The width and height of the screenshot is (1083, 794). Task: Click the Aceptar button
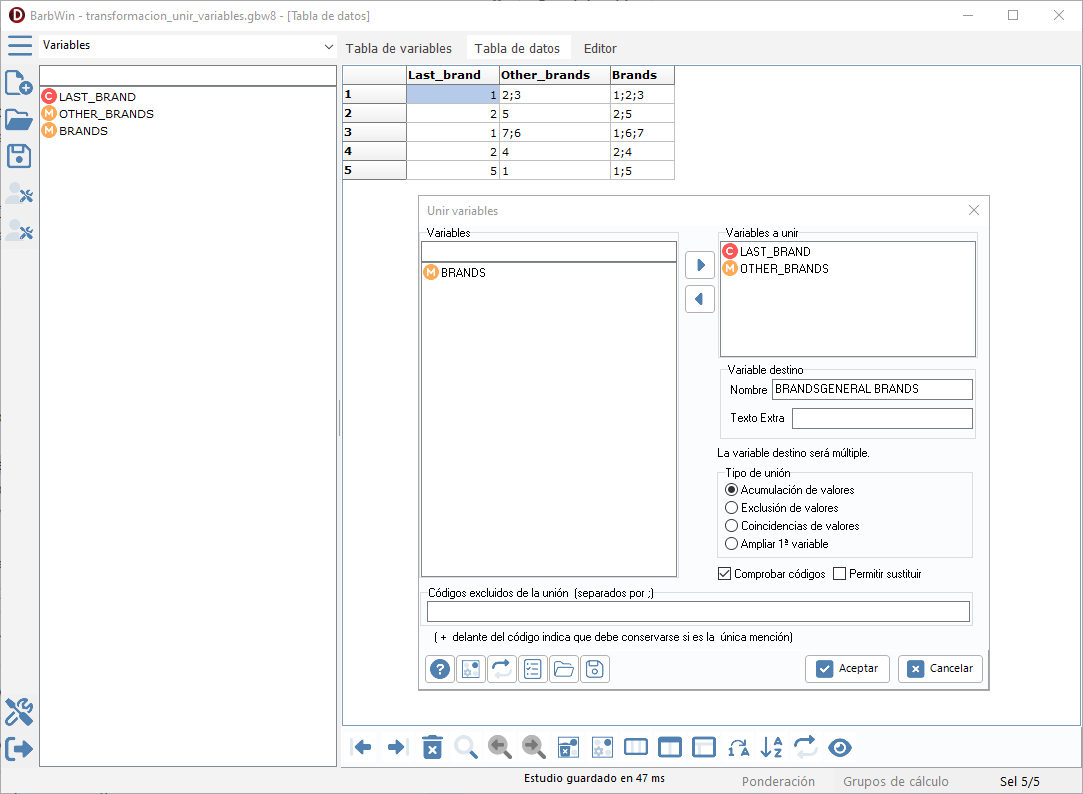[847, 669]
